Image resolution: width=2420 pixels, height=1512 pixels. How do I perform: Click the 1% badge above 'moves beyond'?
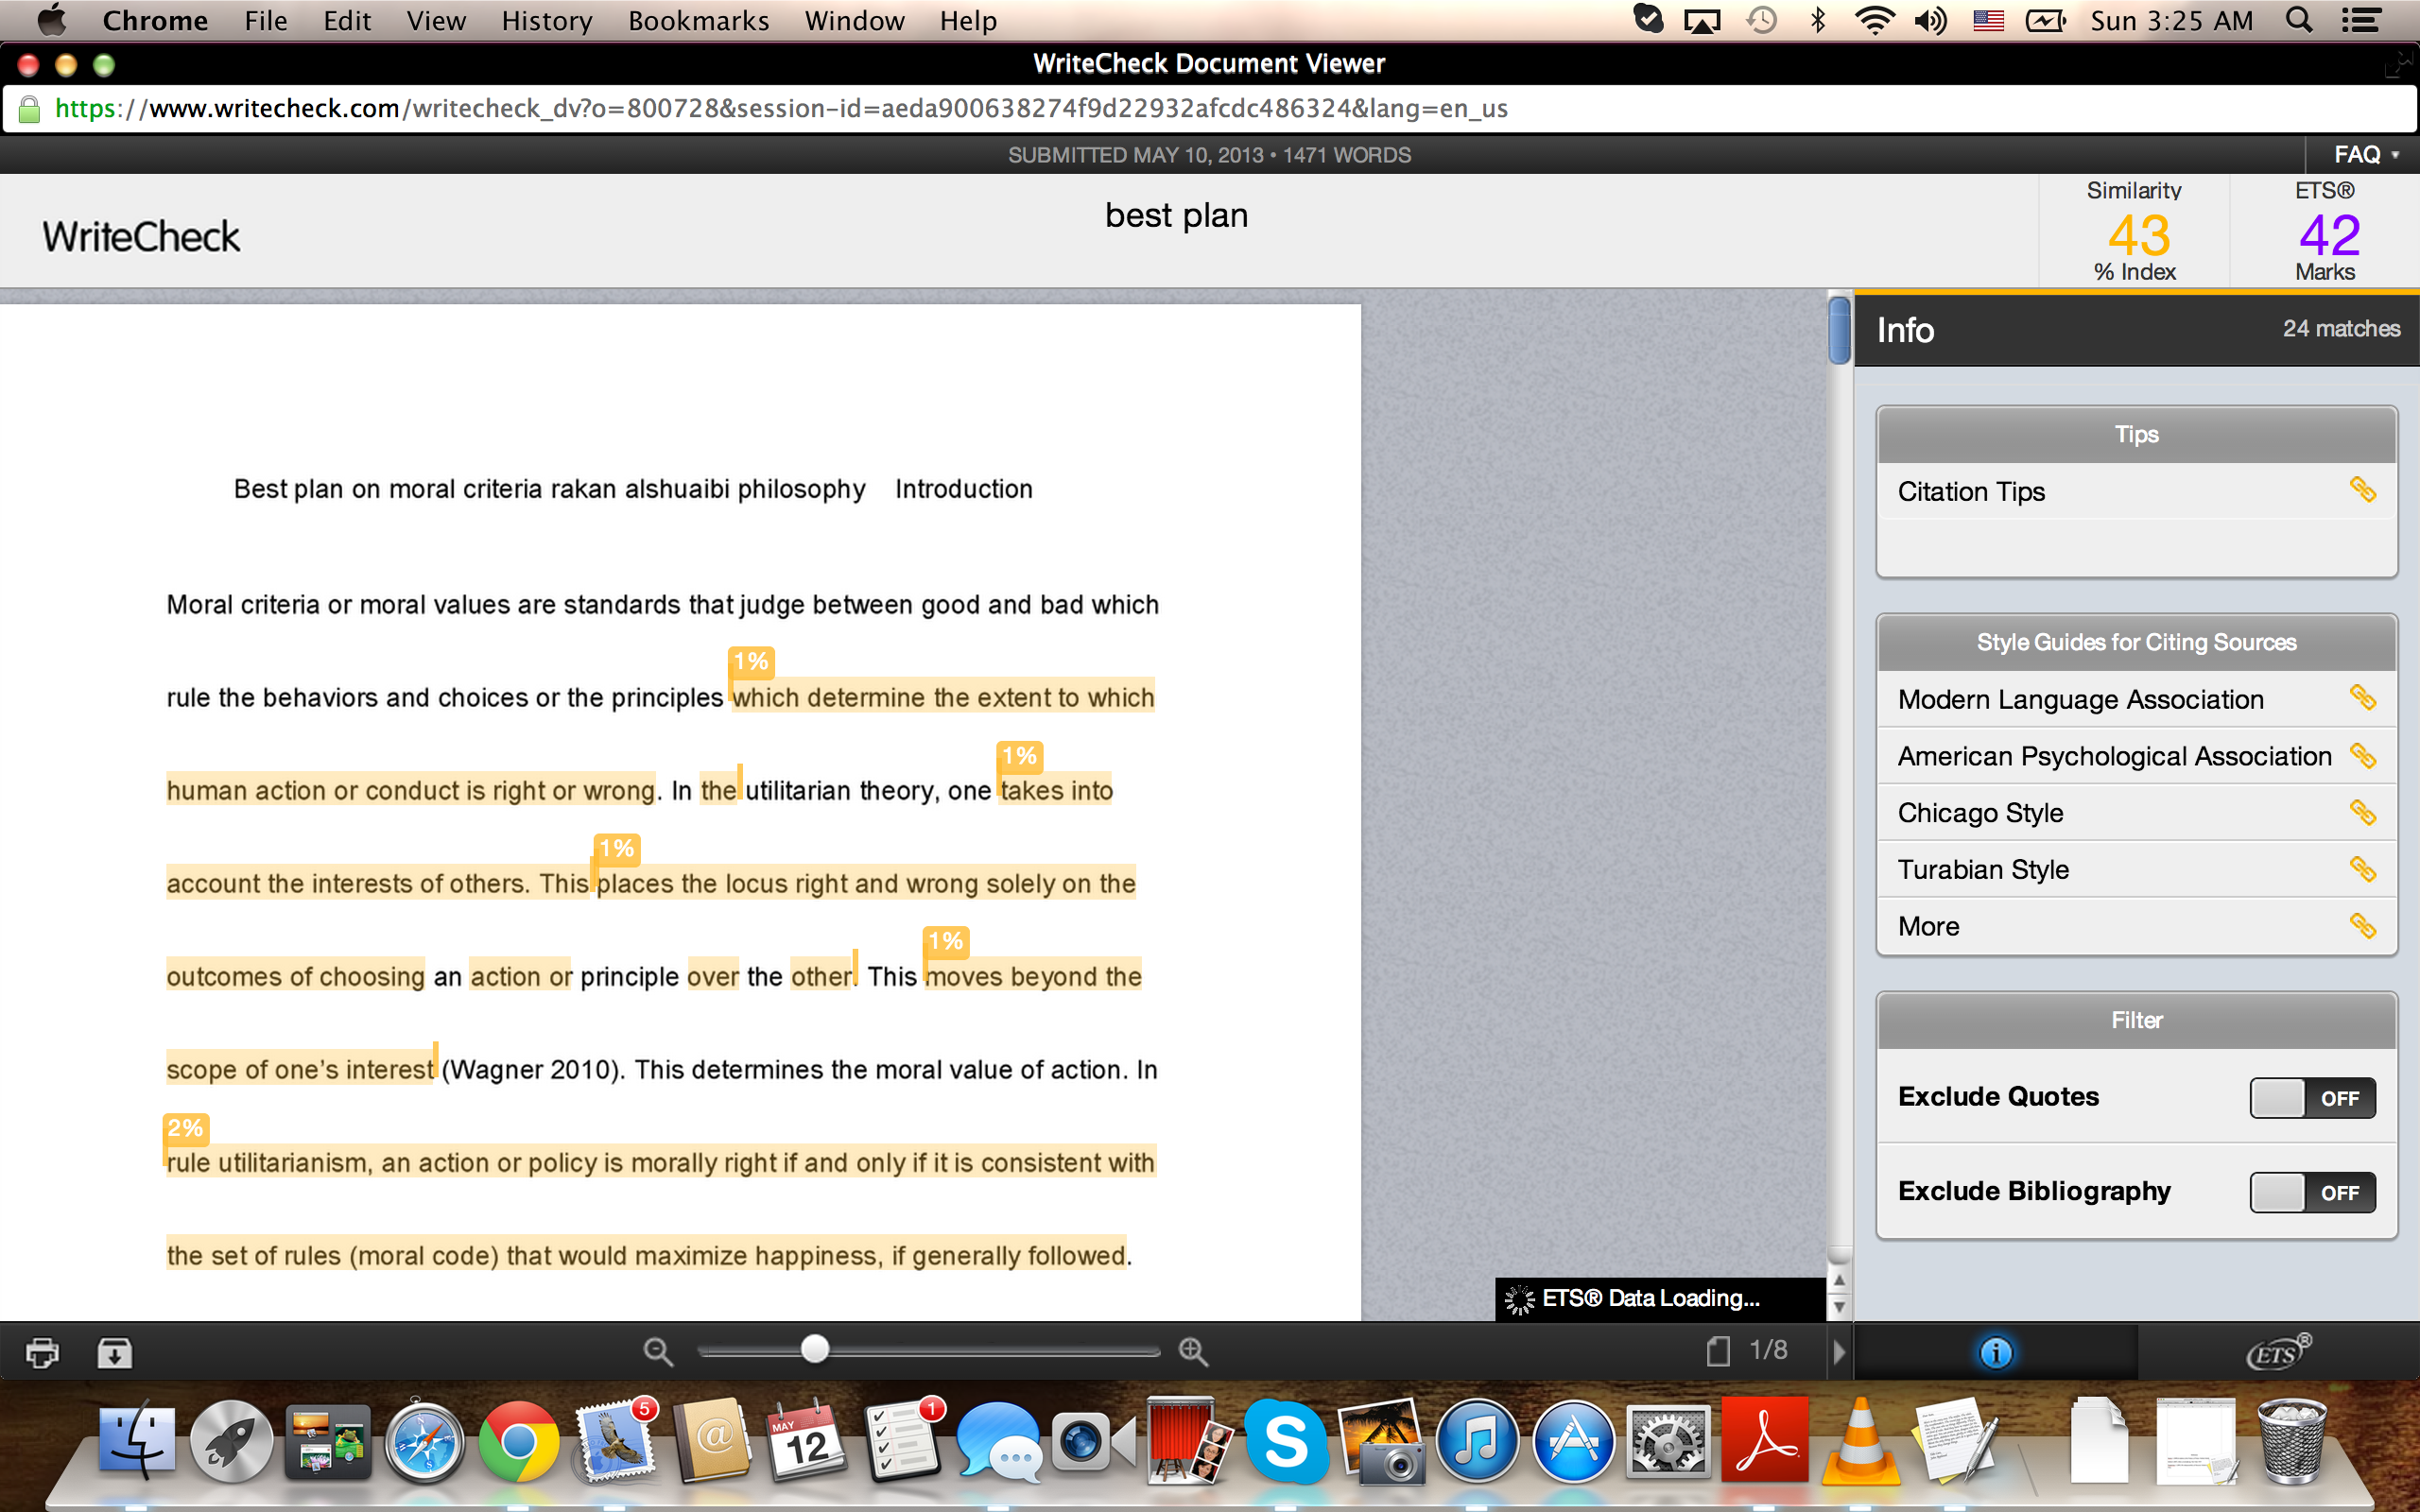point(946,941)
